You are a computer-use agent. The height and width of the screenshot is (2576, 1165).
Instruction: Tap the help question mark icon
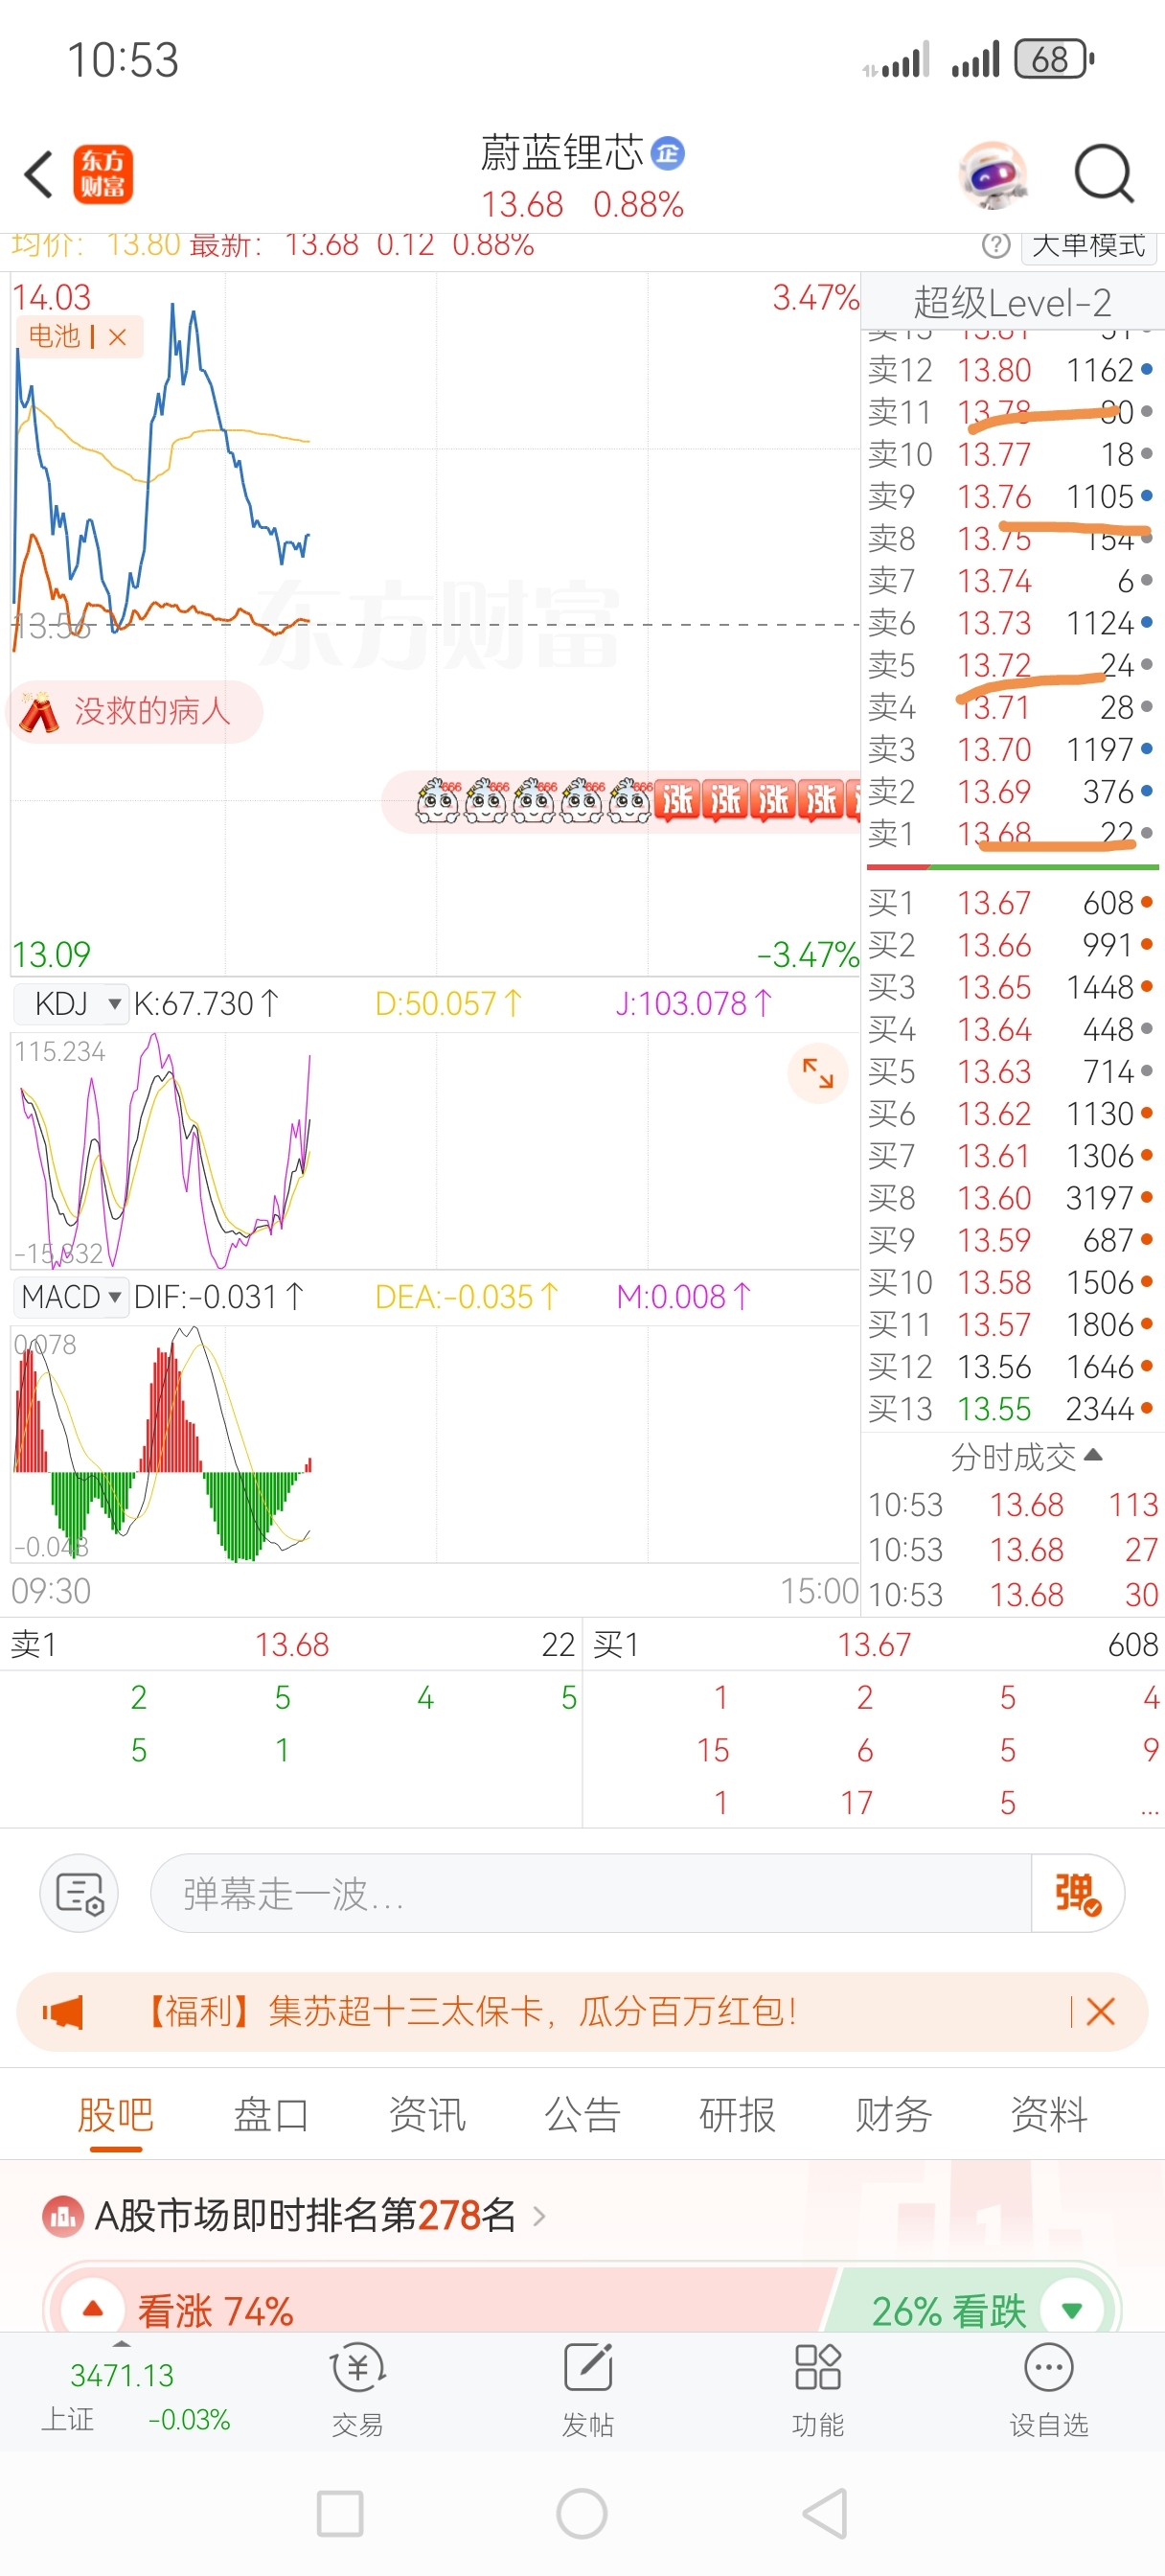tap(995, 245)
